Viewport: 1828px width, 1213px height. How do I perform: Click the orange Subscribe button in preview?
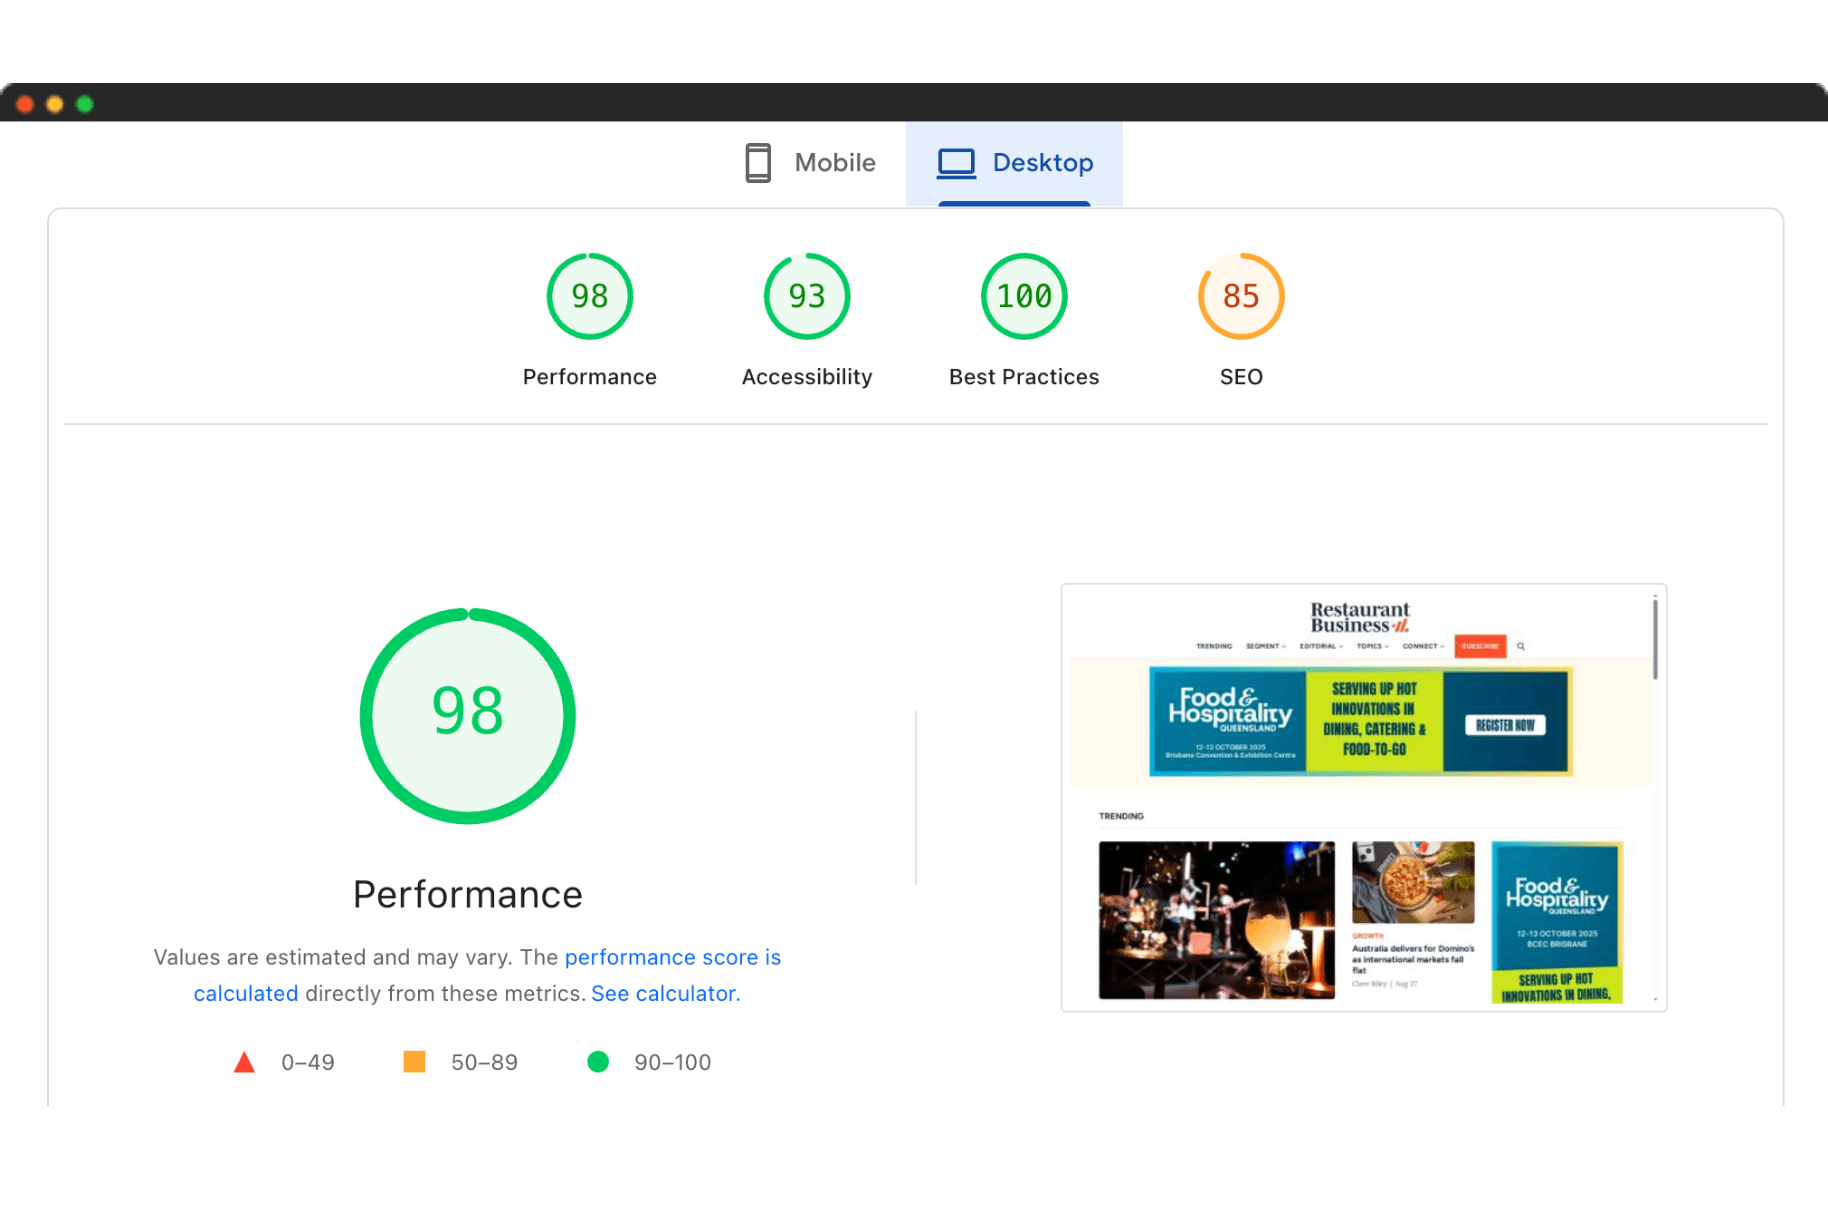[1479, 646]
